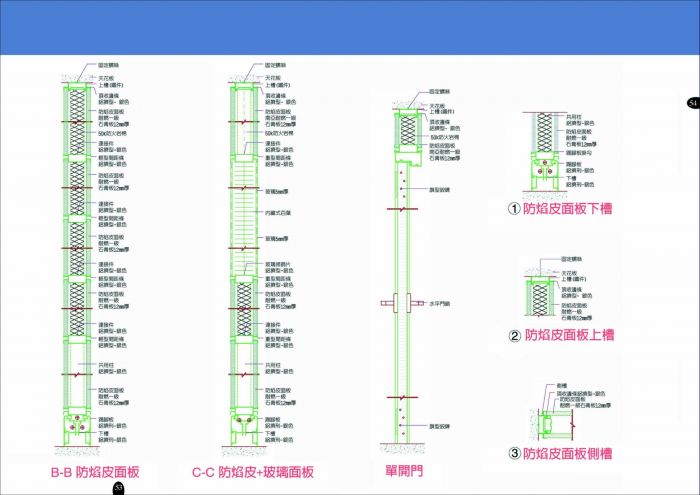
Task: Click the circled number 2 marker
Action: pyautogui.click(x=515, y=335)
